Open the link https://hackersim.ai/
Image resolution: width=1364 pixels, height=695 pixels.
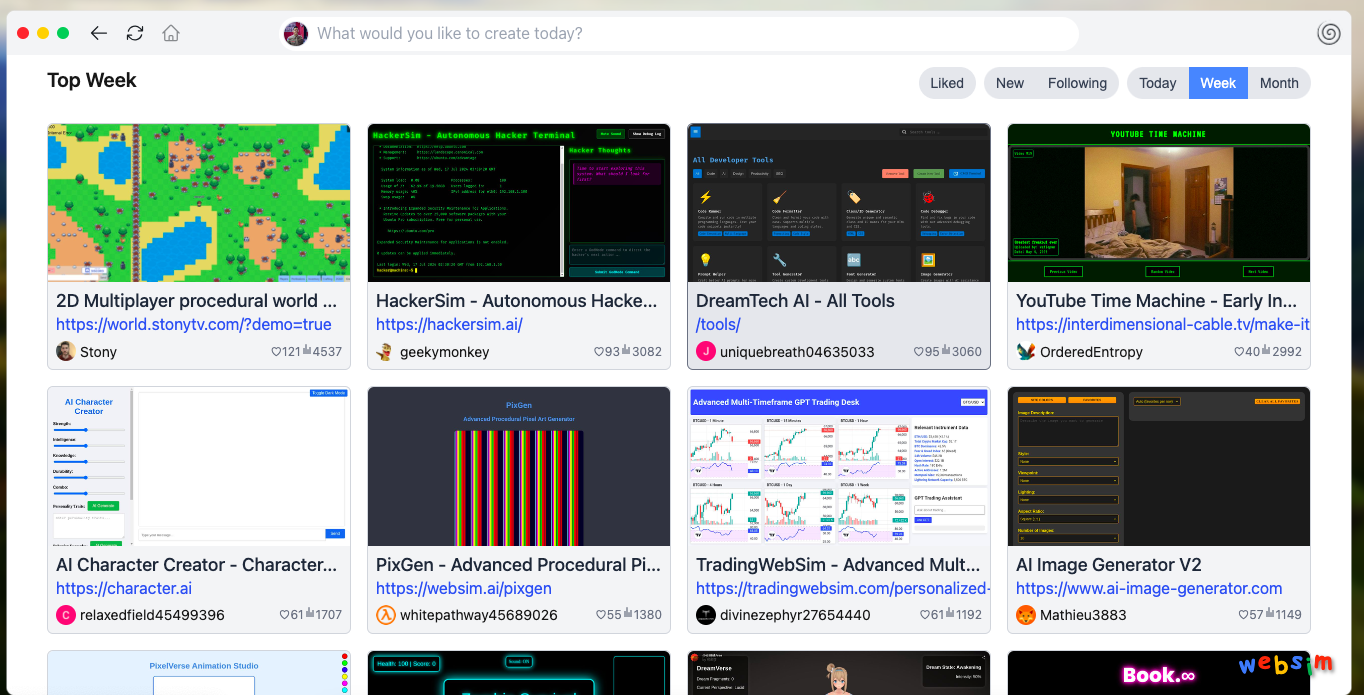click(x=449, y=324)
